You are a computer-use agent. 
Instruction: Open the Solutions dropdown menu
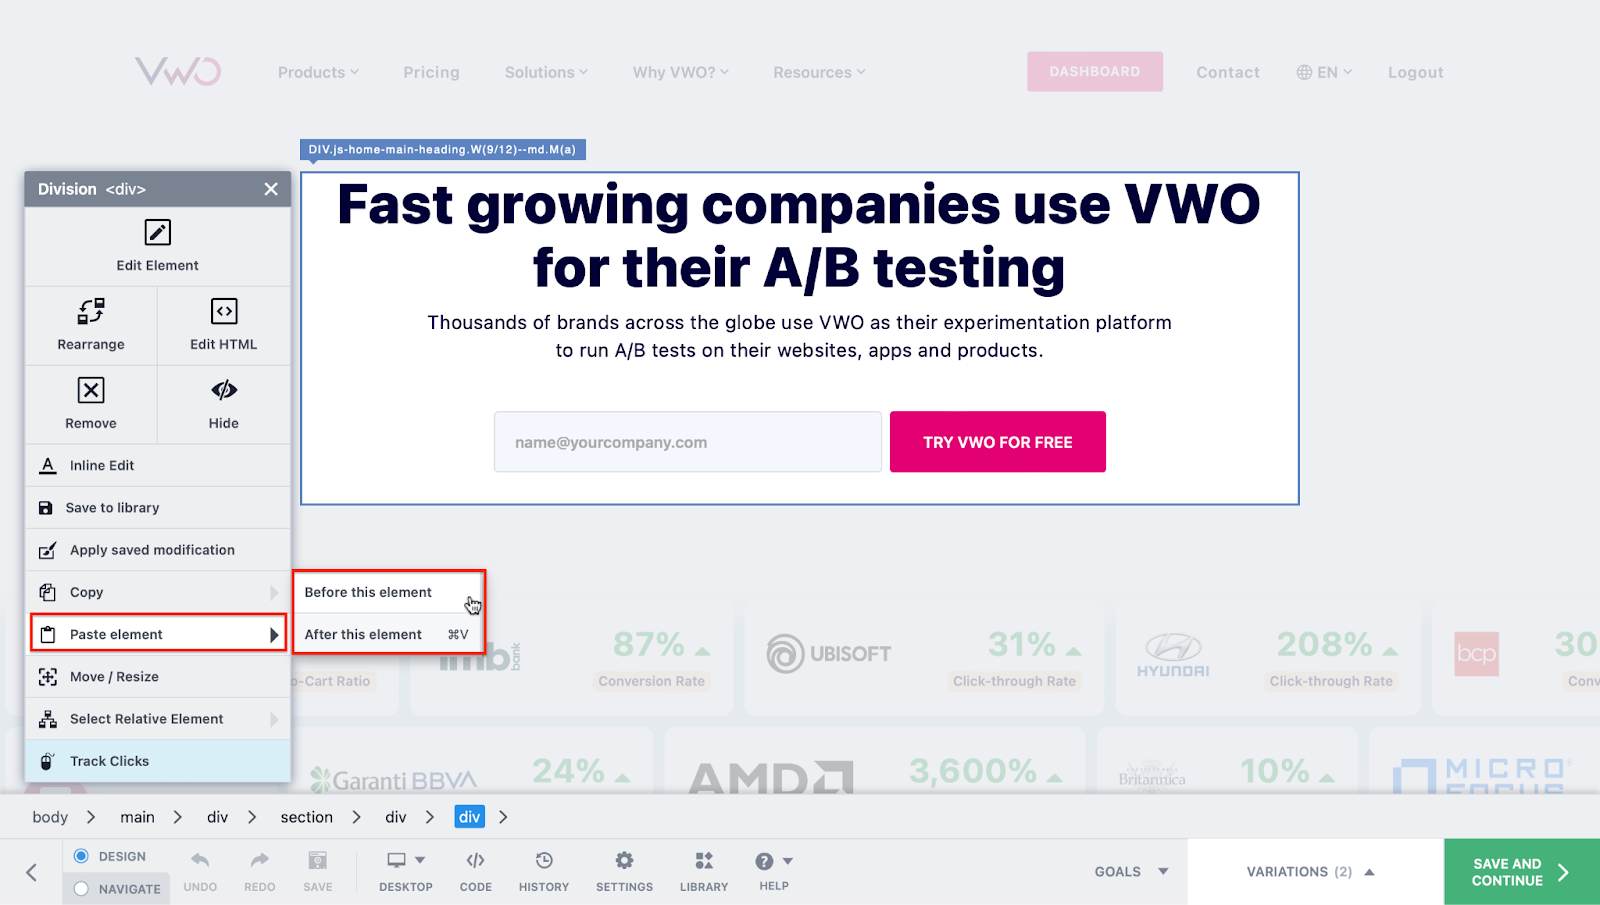(546, 72)
